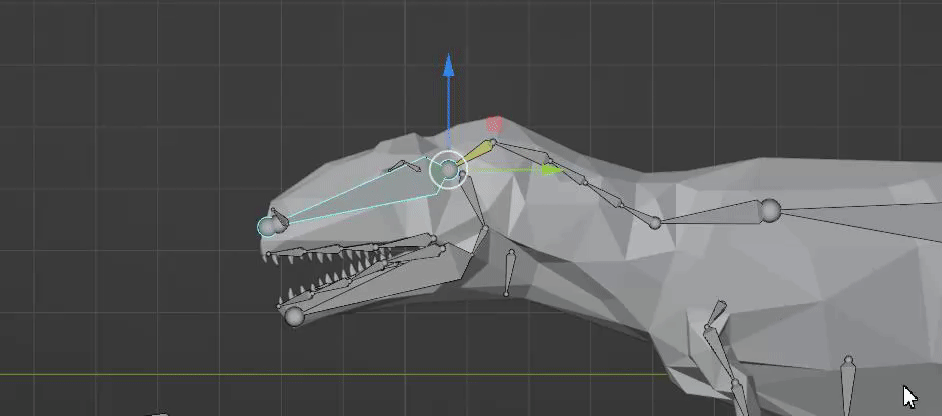Select the large spine joint sphere
This screenshot has width=942, height=416.
click(x=771, y=210)
